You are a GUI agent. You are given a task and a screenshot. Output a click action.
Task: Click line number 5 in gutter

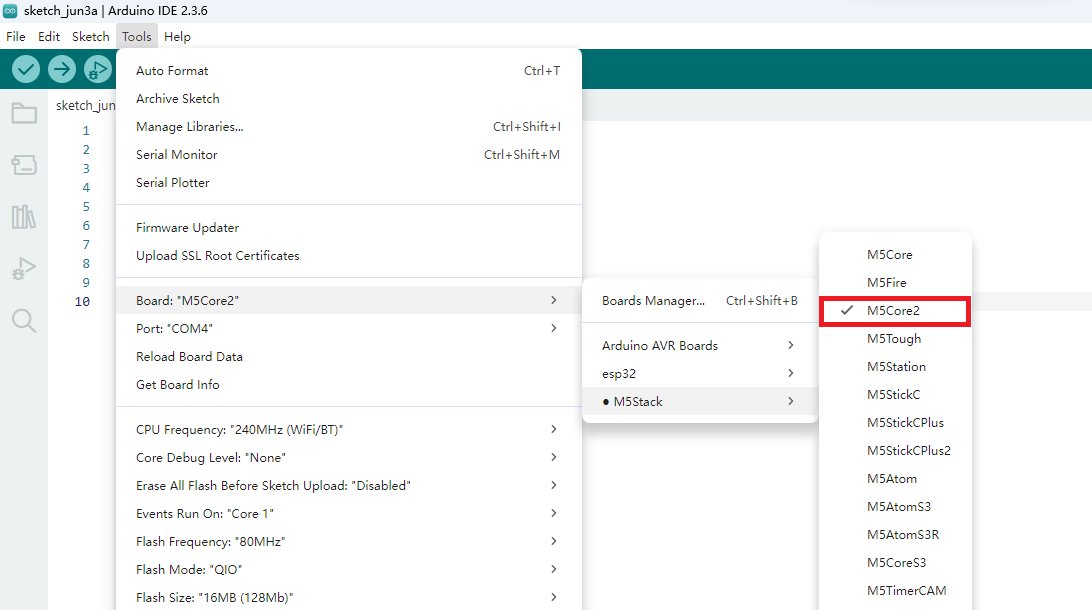tap(86, 206)
